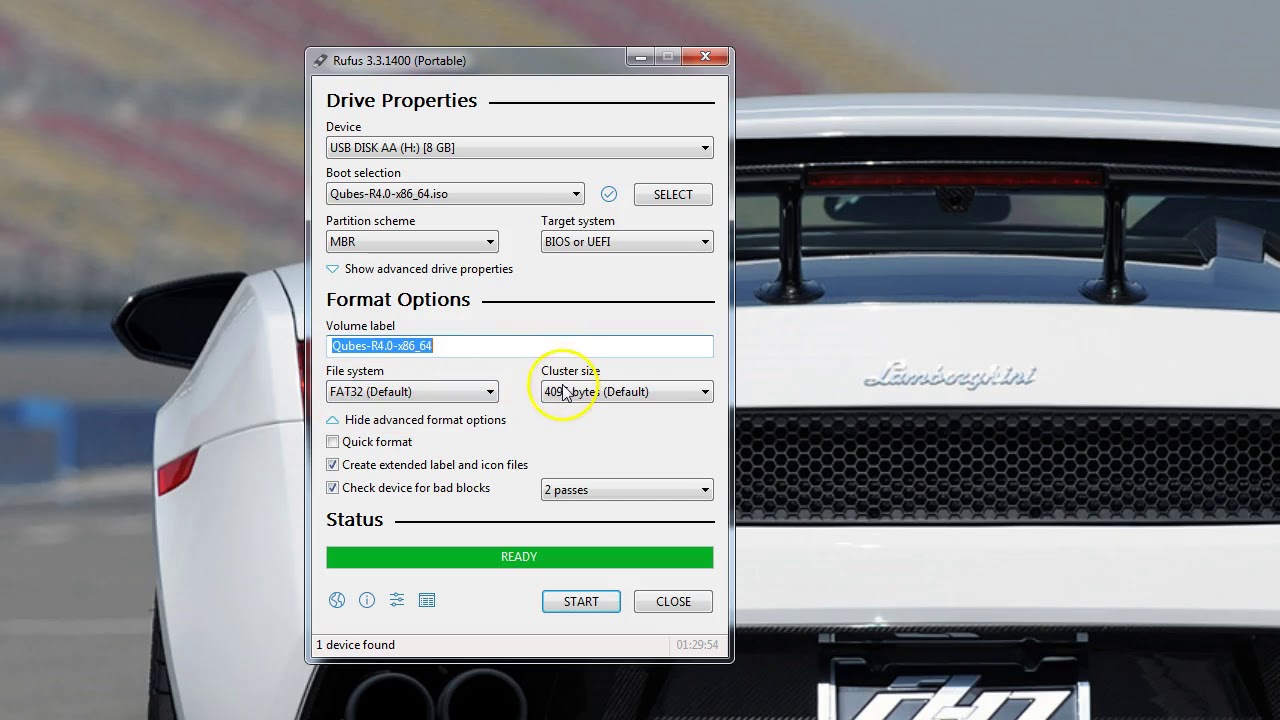Open Target system BIOS or UEFI dropdown

pos(627,242)
